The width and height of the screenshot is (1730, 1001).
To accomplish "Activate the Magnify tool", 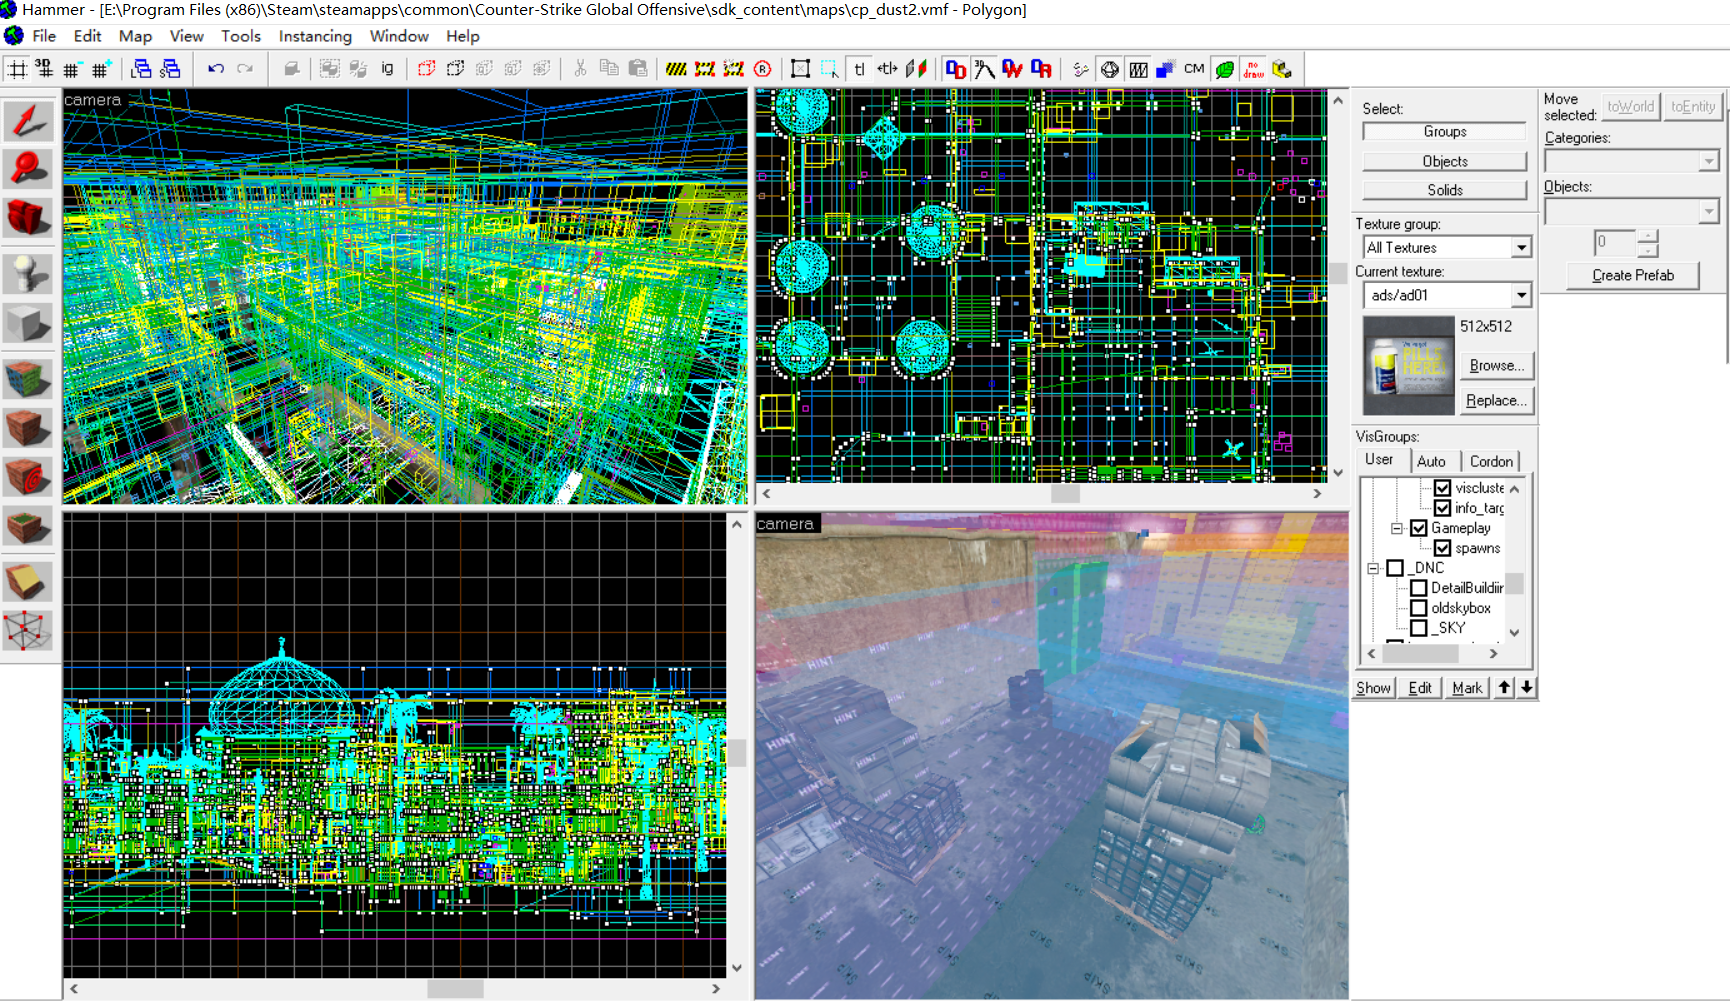I will (x=28, y=168).
